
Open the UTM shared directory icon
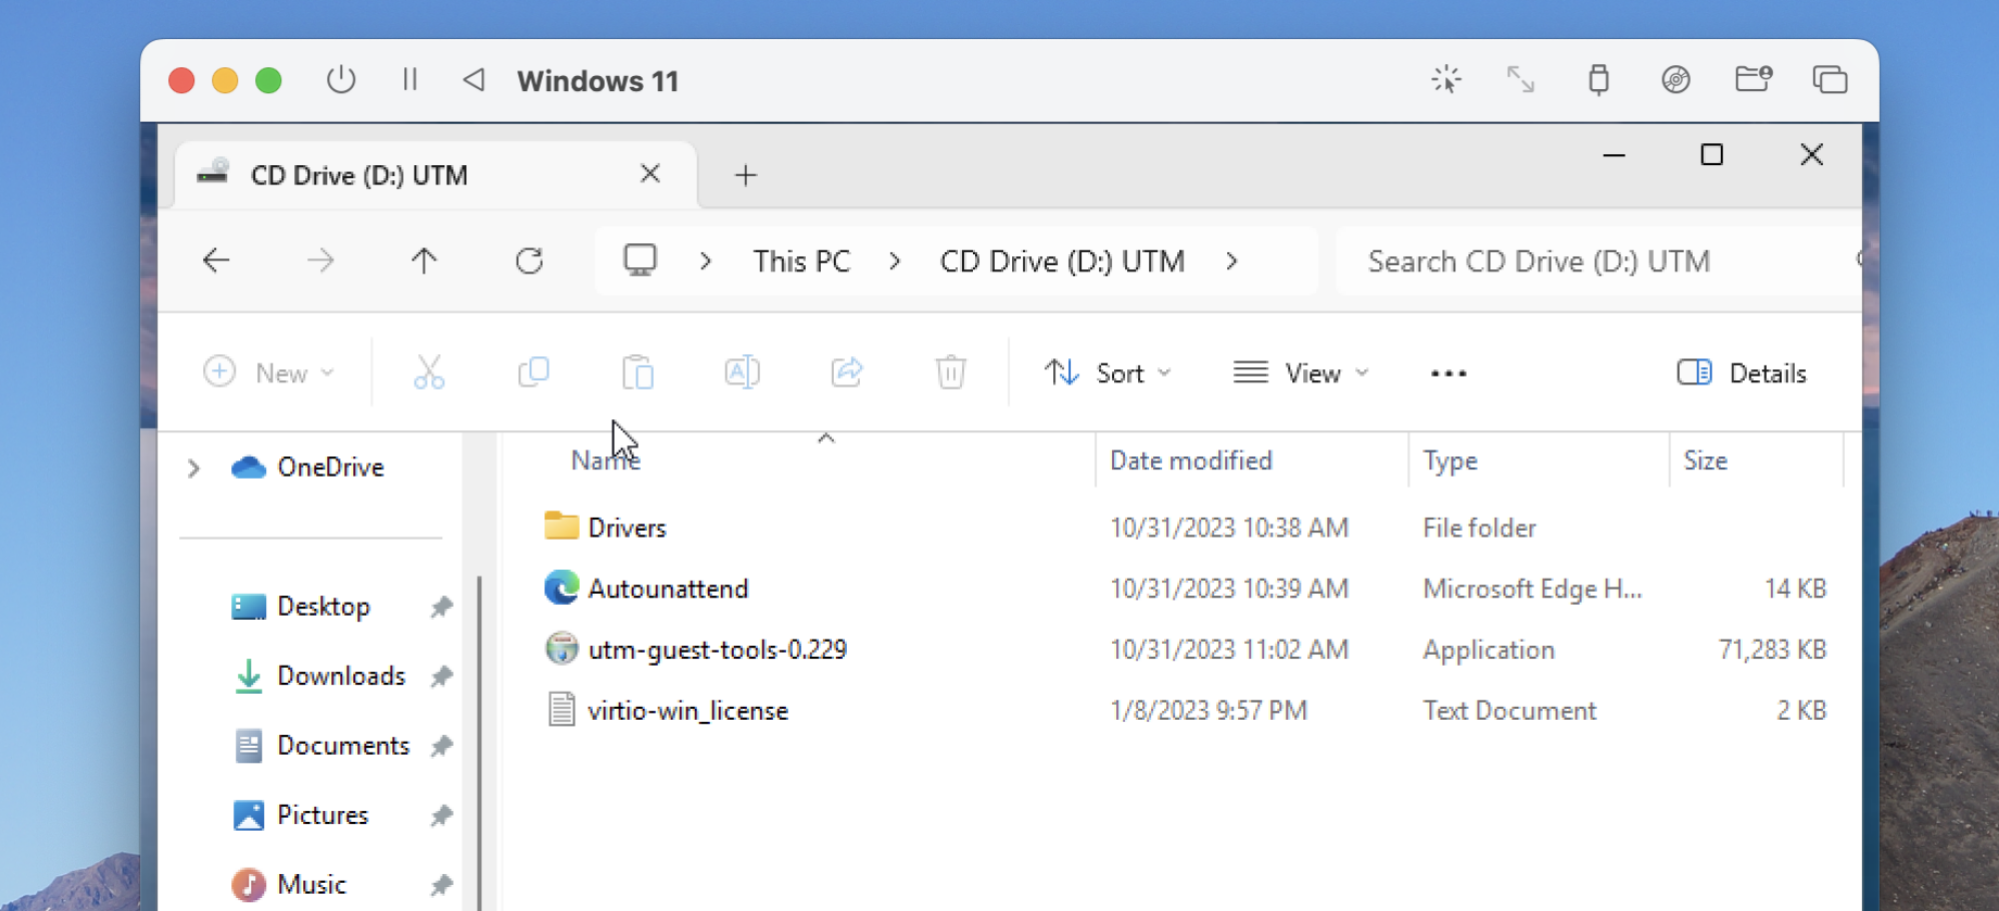click(1753, 79)
